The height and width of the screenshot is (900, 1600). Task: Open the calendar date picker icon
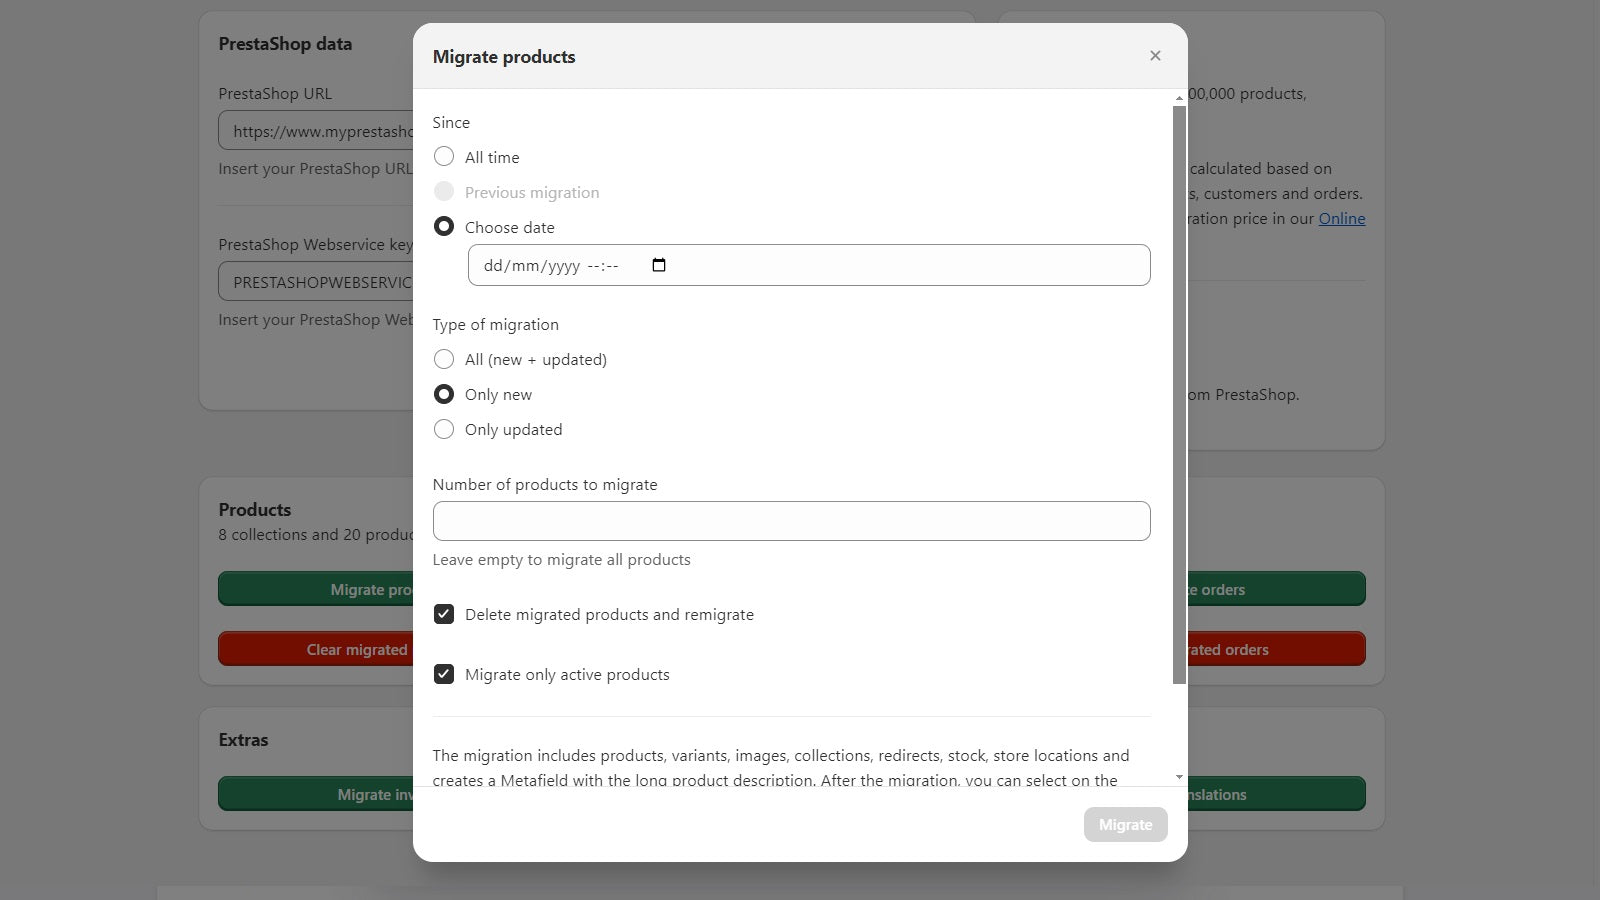coord(658,265)
